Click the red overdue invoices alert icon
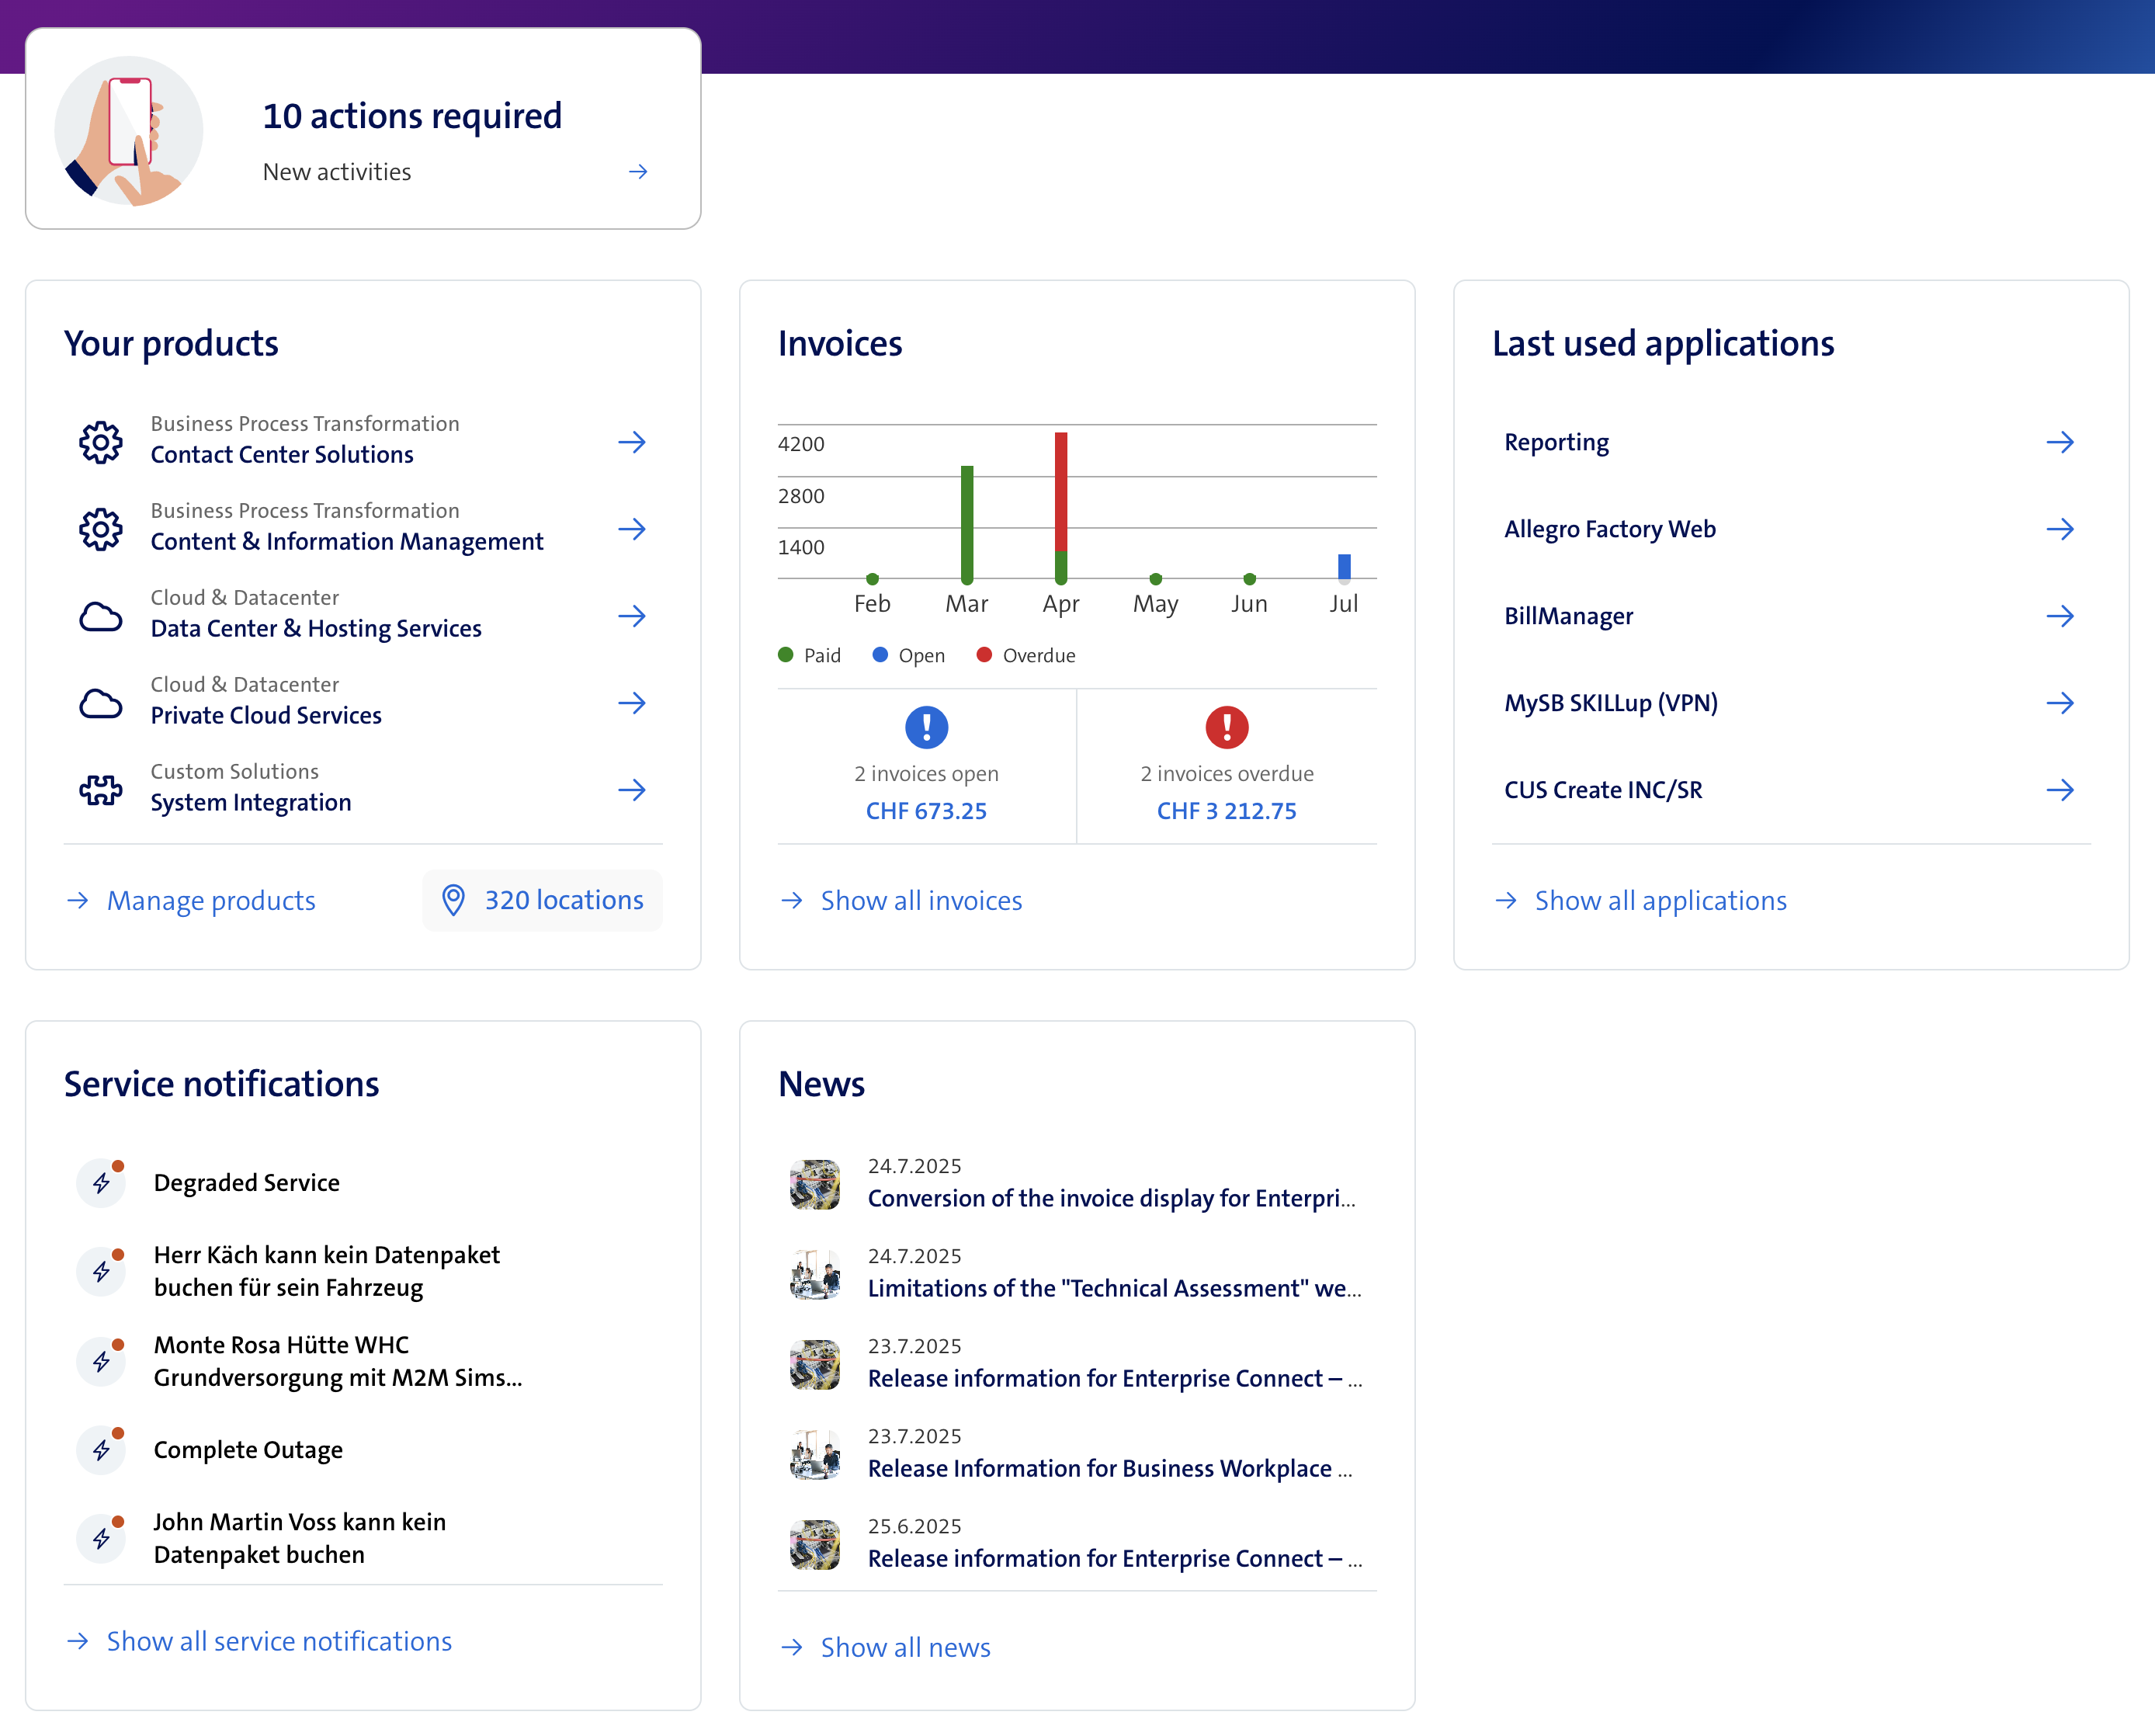The height and width of the screenshot is (1736, 2155). [1226, 727]
